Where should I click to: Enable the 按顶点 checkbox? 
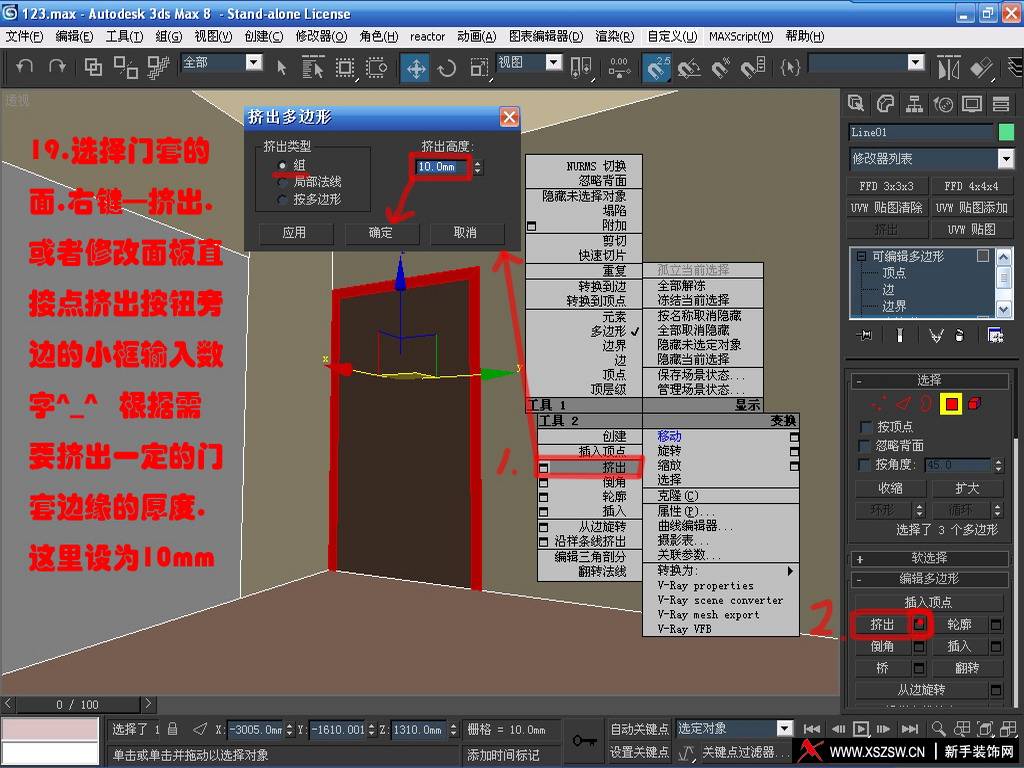pos(866,427)
